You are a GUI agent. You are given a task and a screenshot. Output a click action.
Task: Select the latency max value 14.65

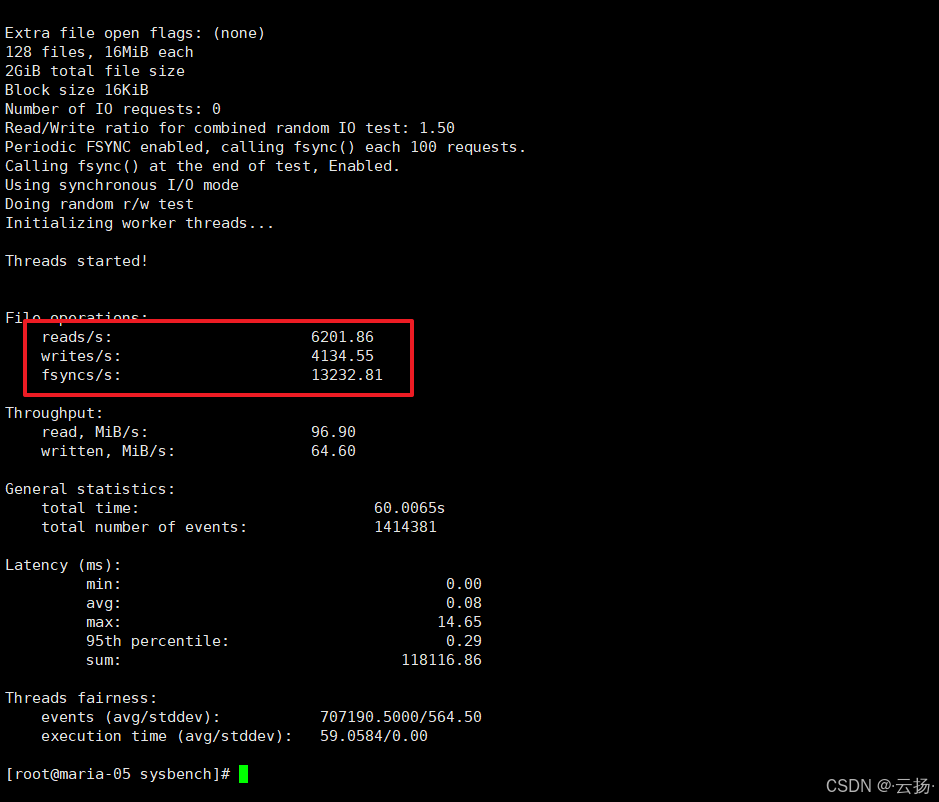pos(459,622)
